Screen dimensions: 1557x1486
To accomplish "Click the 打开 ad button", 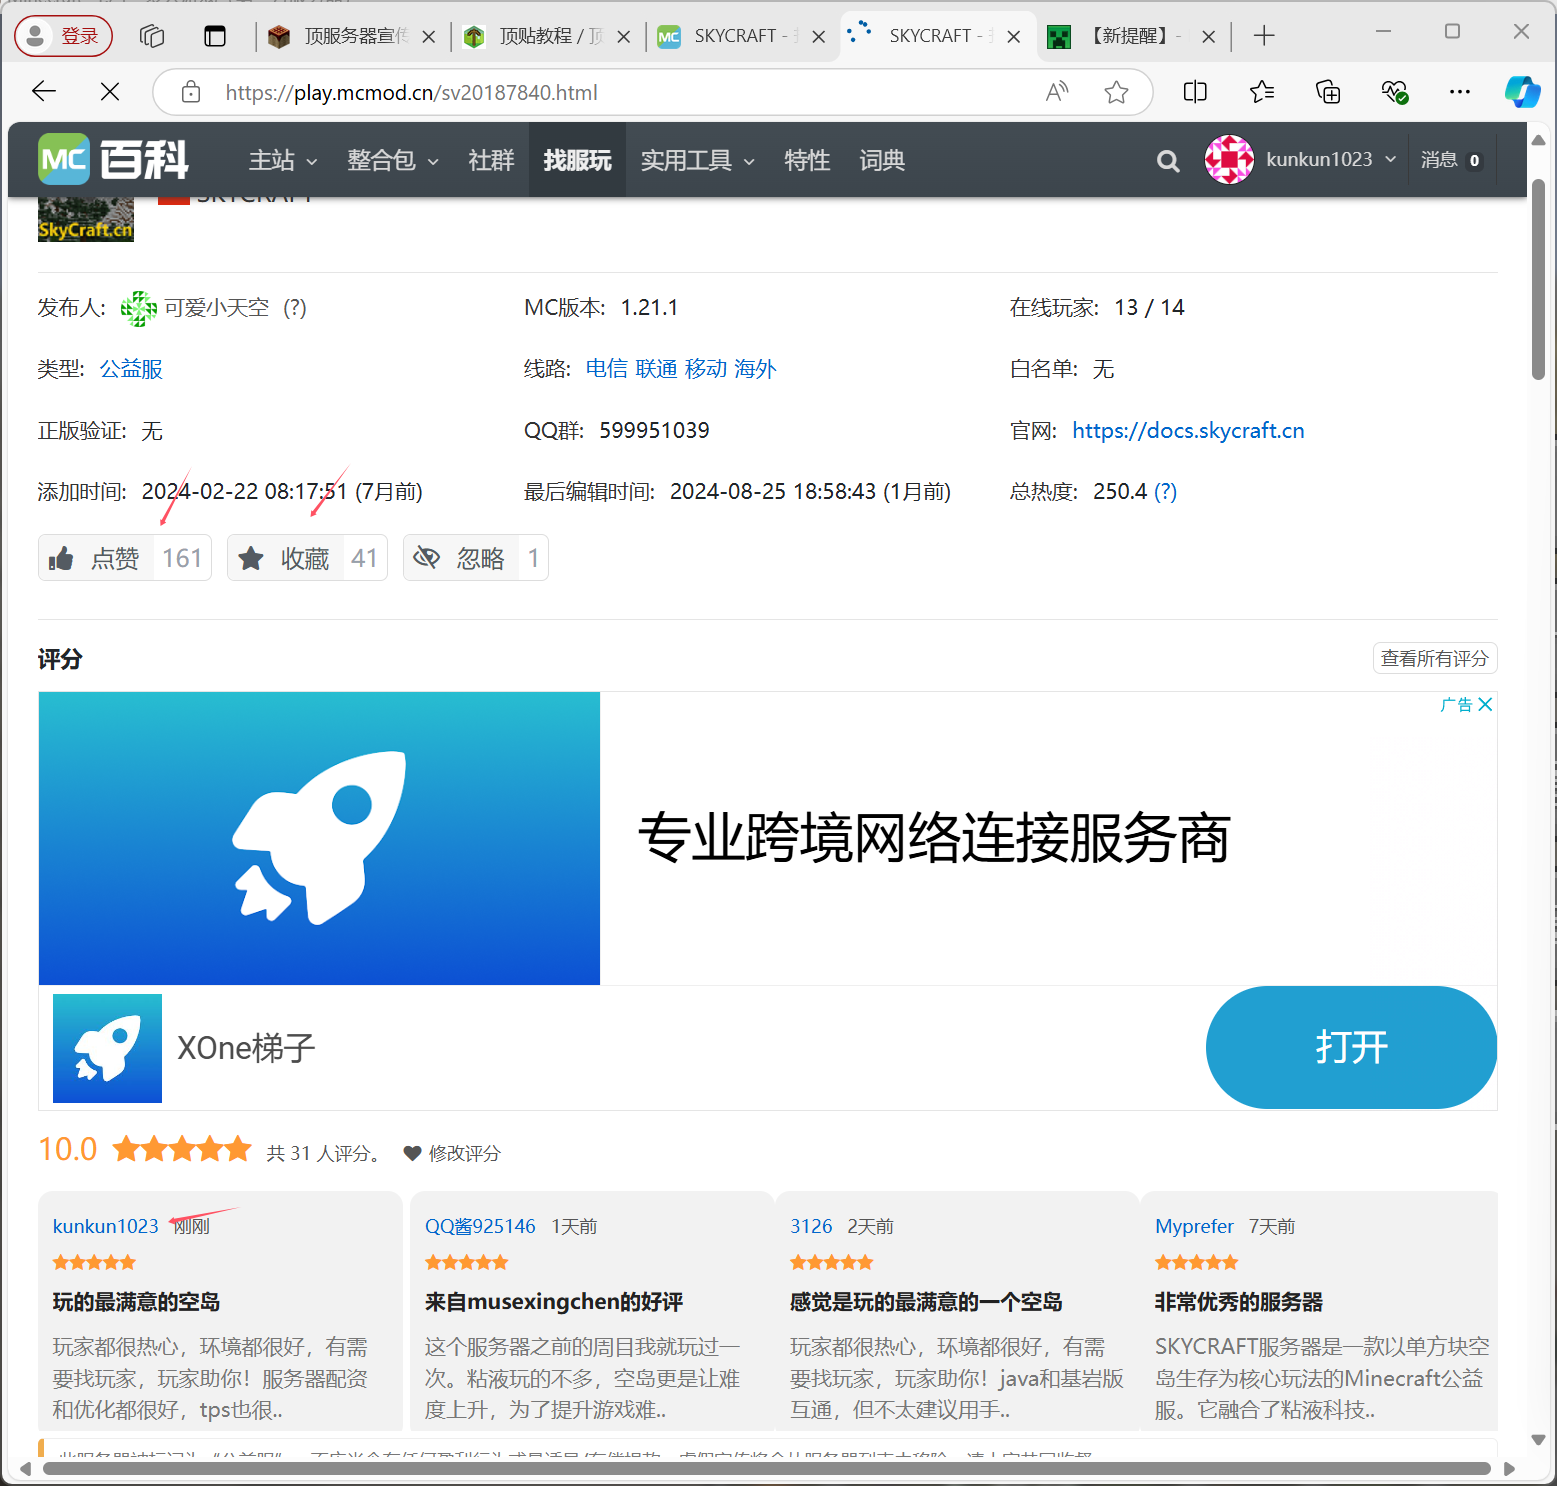I will click(x=1351, y=1047).
